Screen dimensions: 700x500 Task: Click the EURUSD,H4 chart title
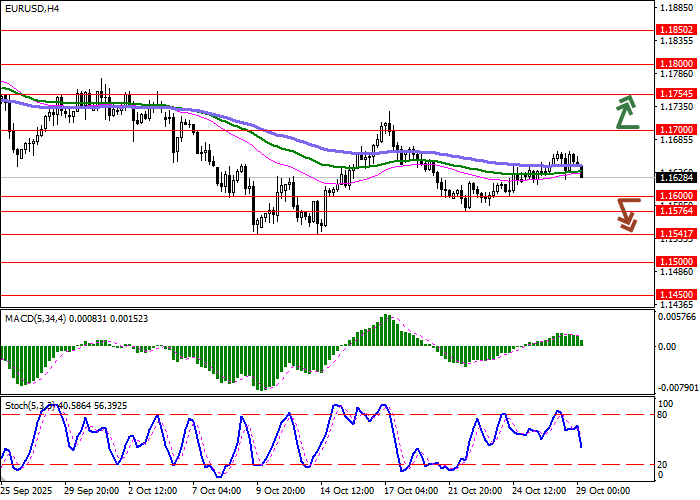click(x=31, y=9)
